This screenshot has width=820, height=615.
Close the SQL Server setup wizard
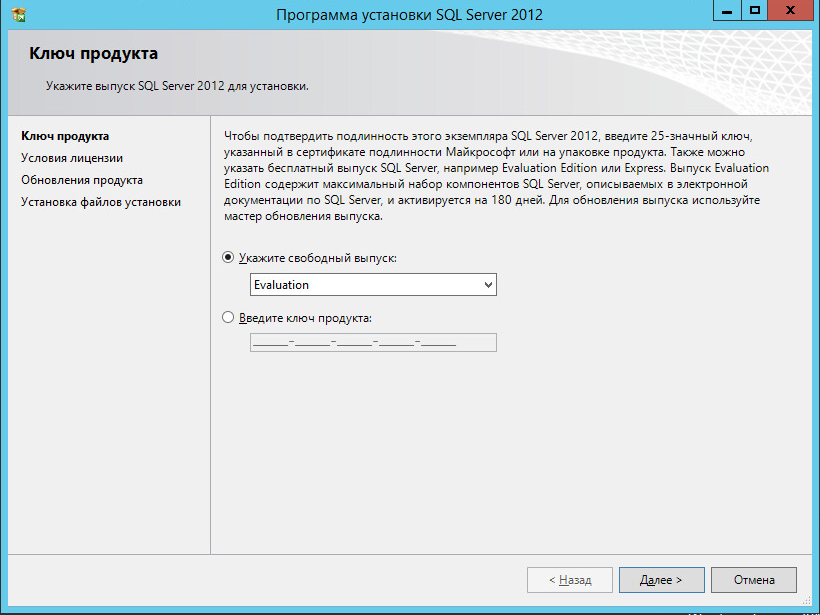(790, 11)
